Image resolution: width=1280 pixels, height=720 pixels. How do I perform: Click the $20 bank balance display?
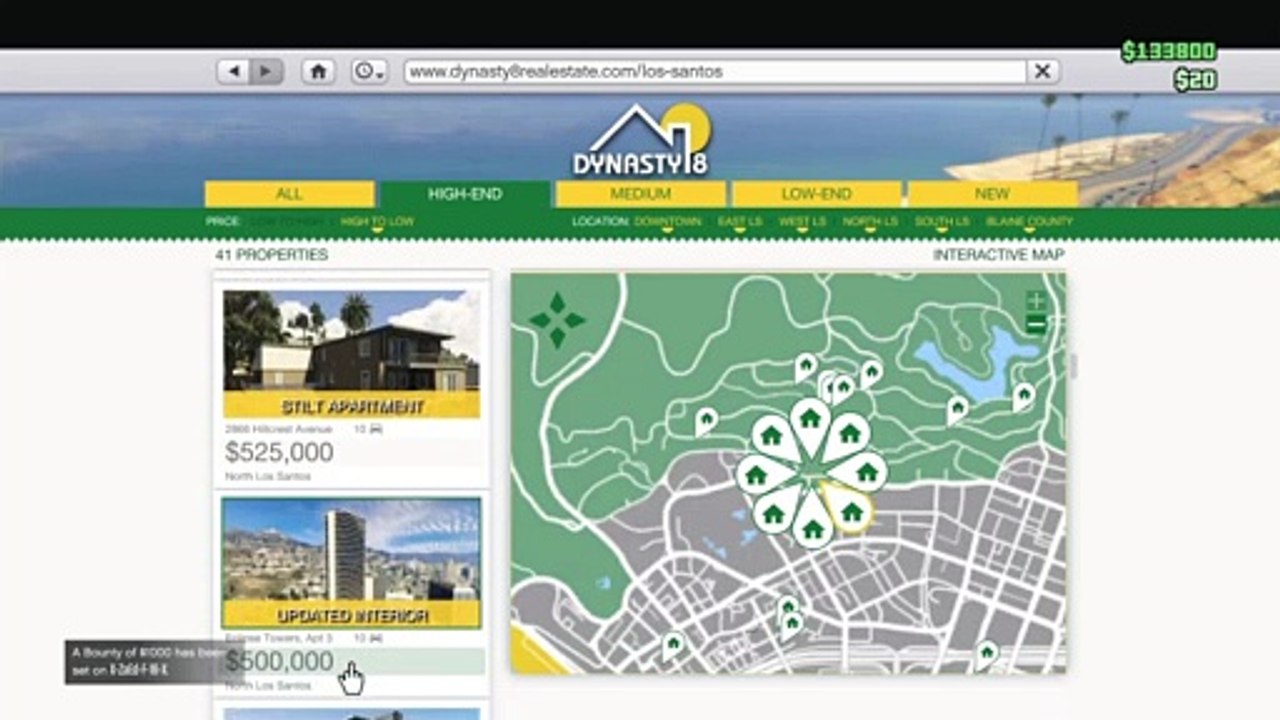1195,80
